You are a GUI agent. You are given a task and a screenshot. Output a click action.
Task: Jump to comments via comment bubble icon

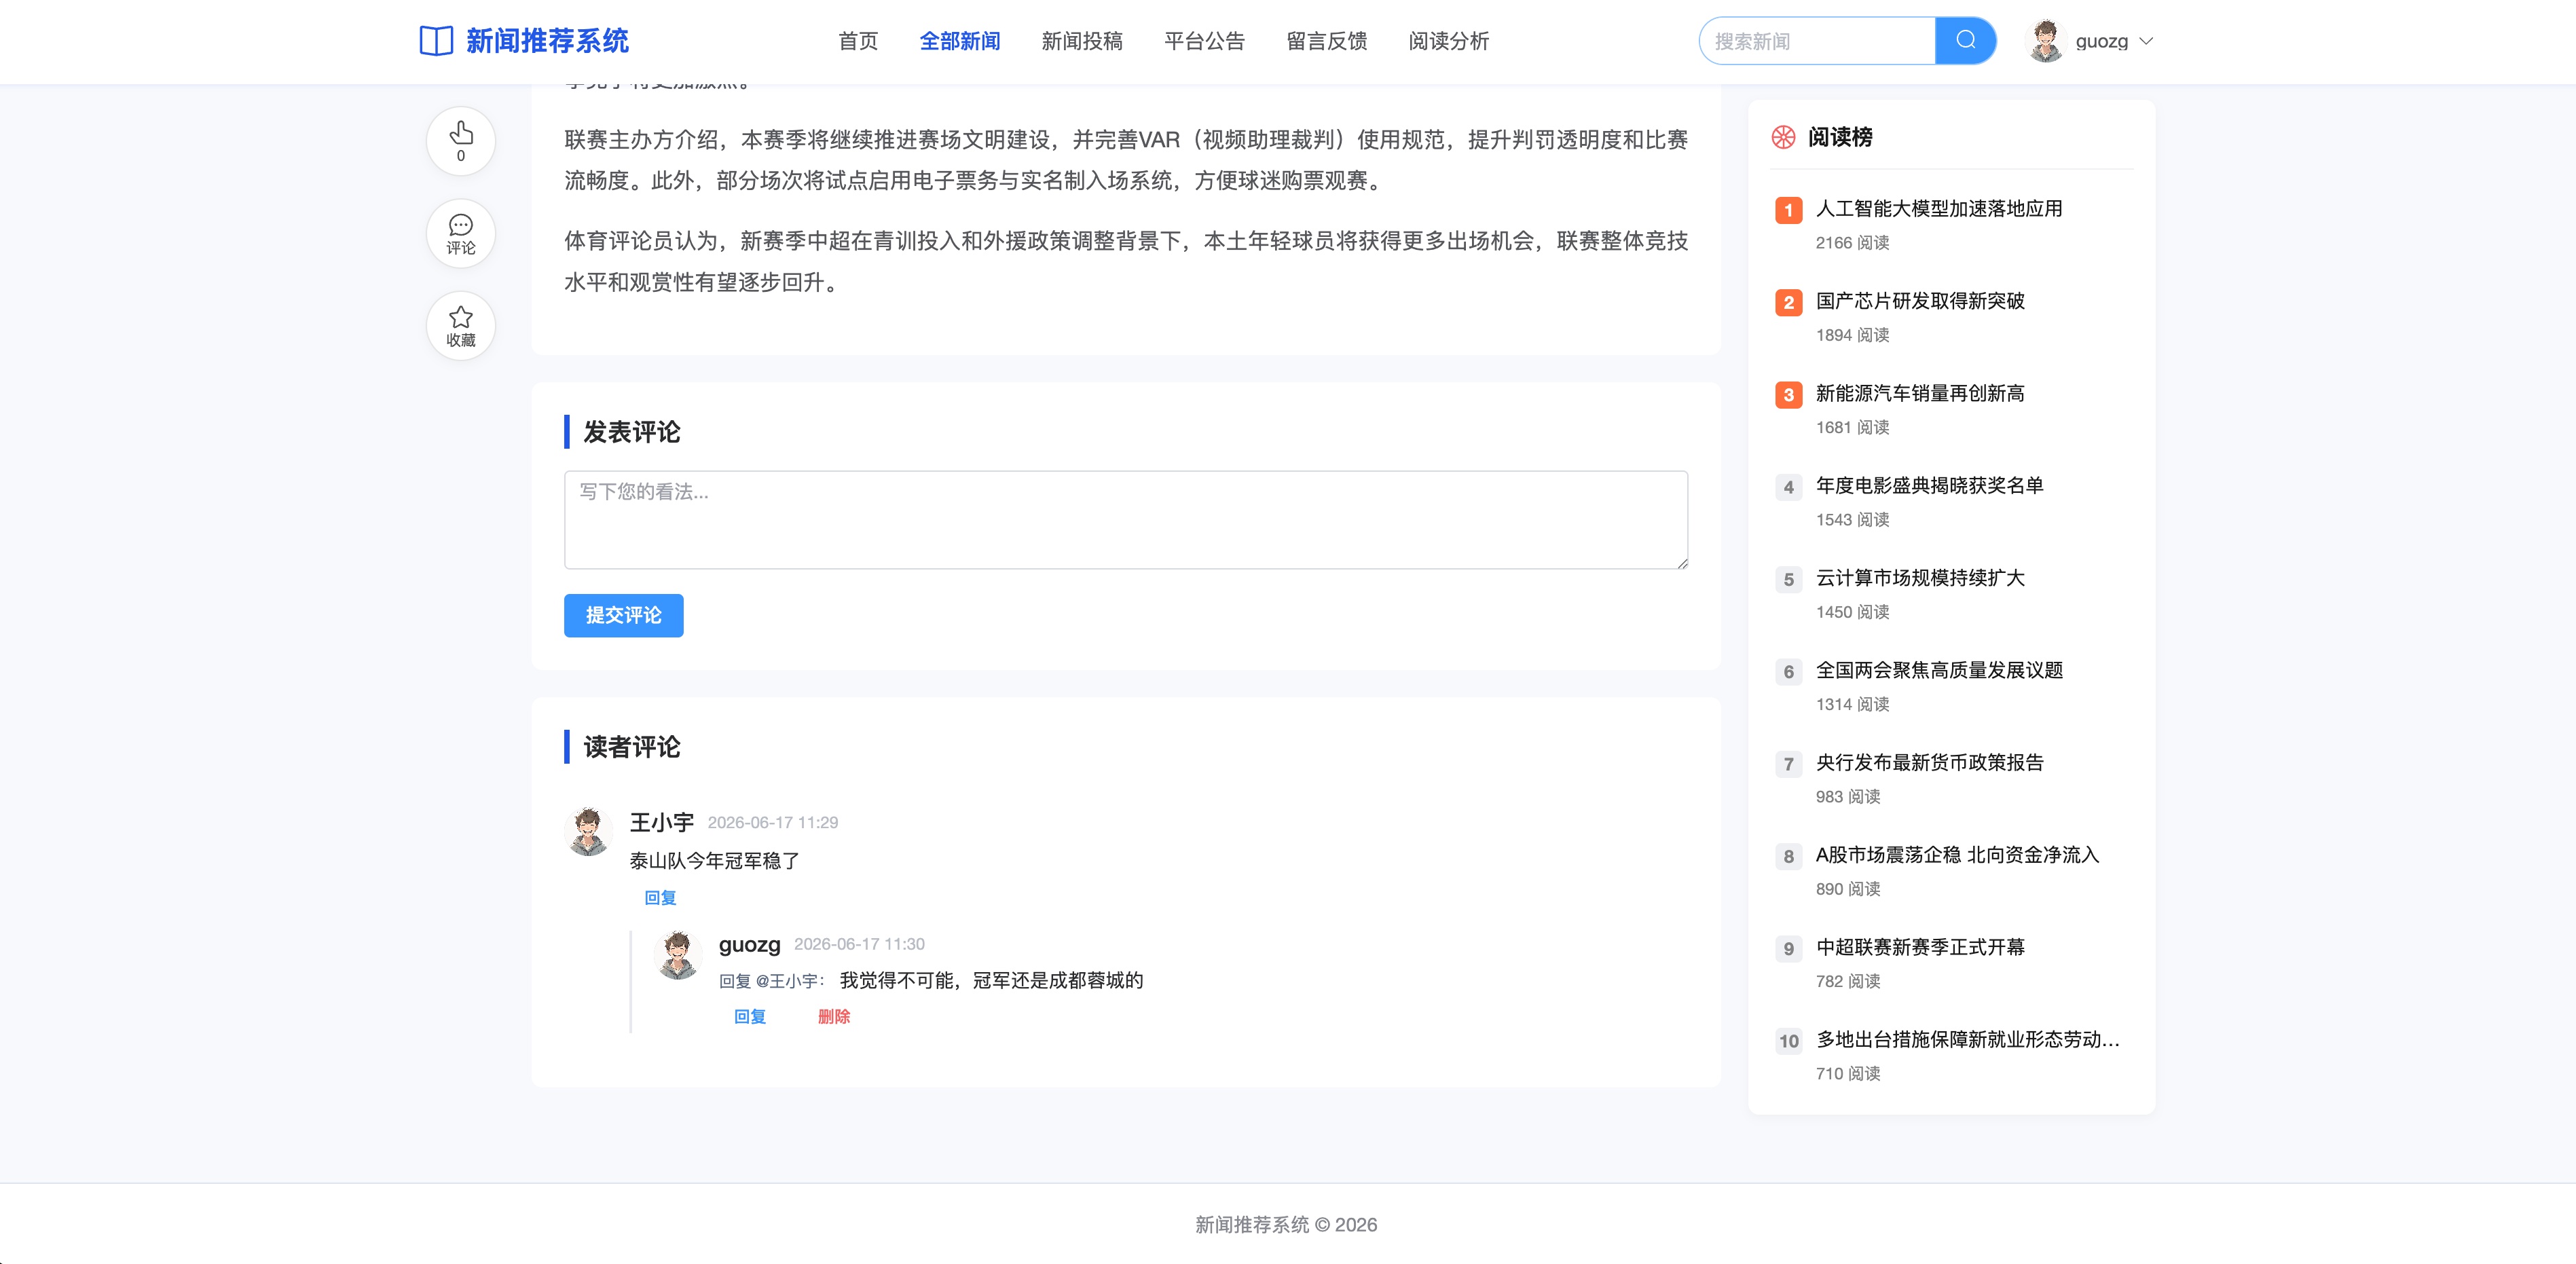coord(461,234)
